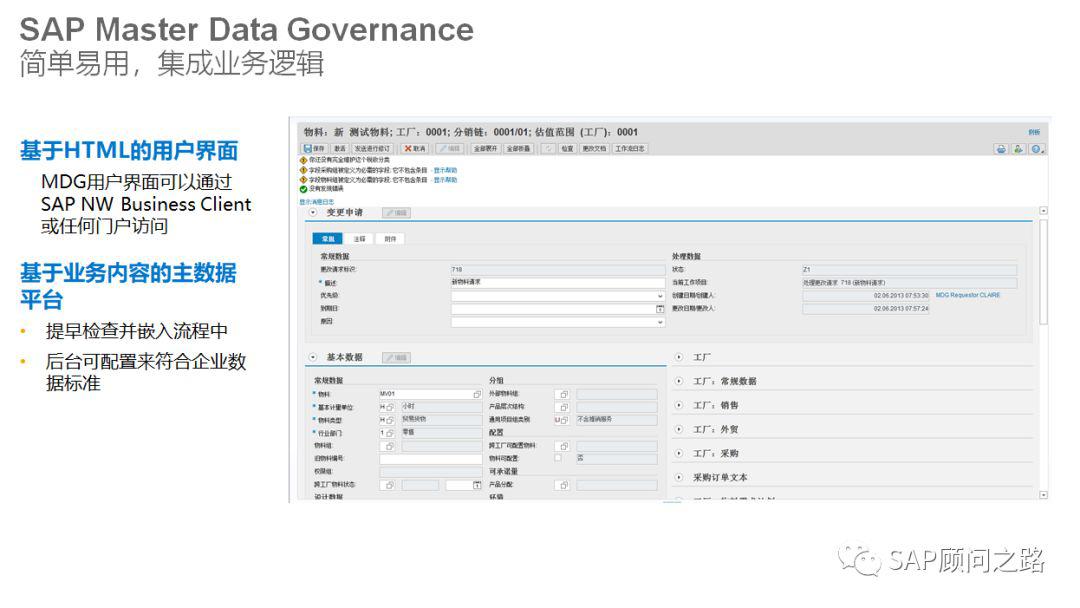
Task: Click the 发送进行修订 toolbar button
Action: [x=372, y=149]
